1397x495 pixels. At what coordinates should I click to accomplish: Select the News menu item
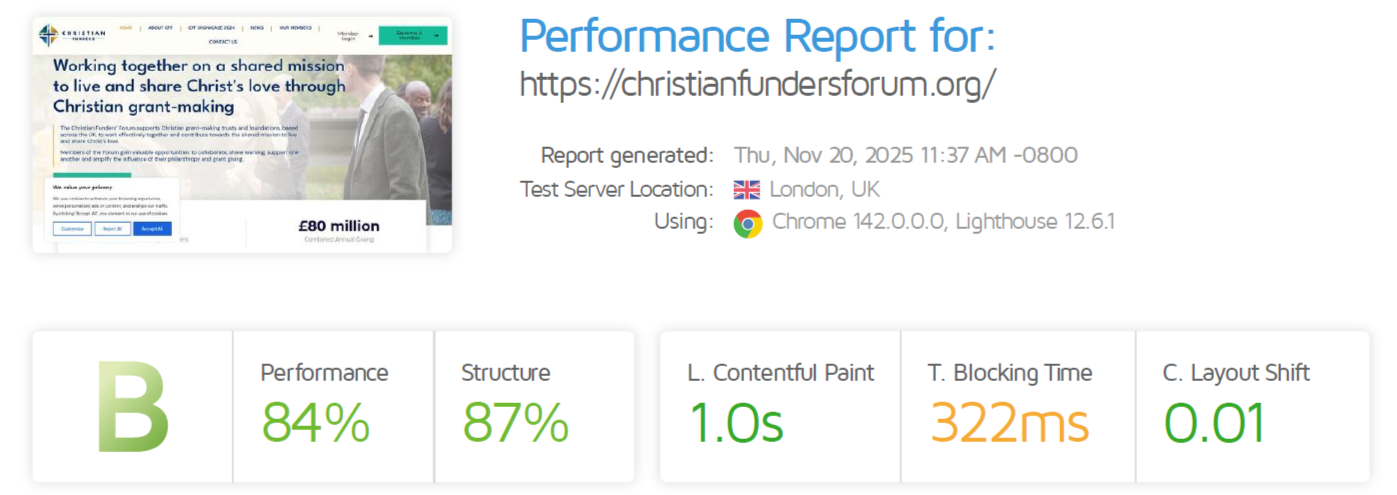coord(257,28)
